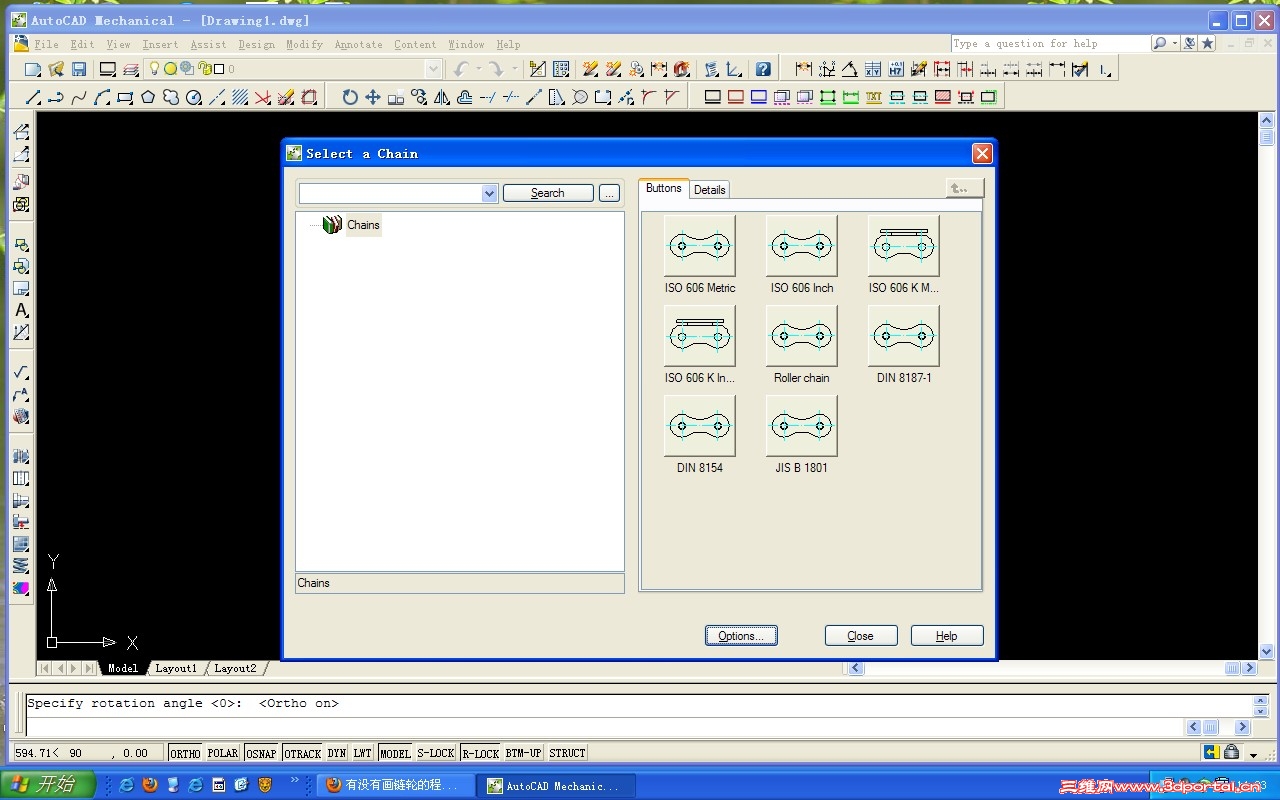Pick the ISO 606 K M... chain
This screenshot has width=1280, height=800.
coord(904,246)
